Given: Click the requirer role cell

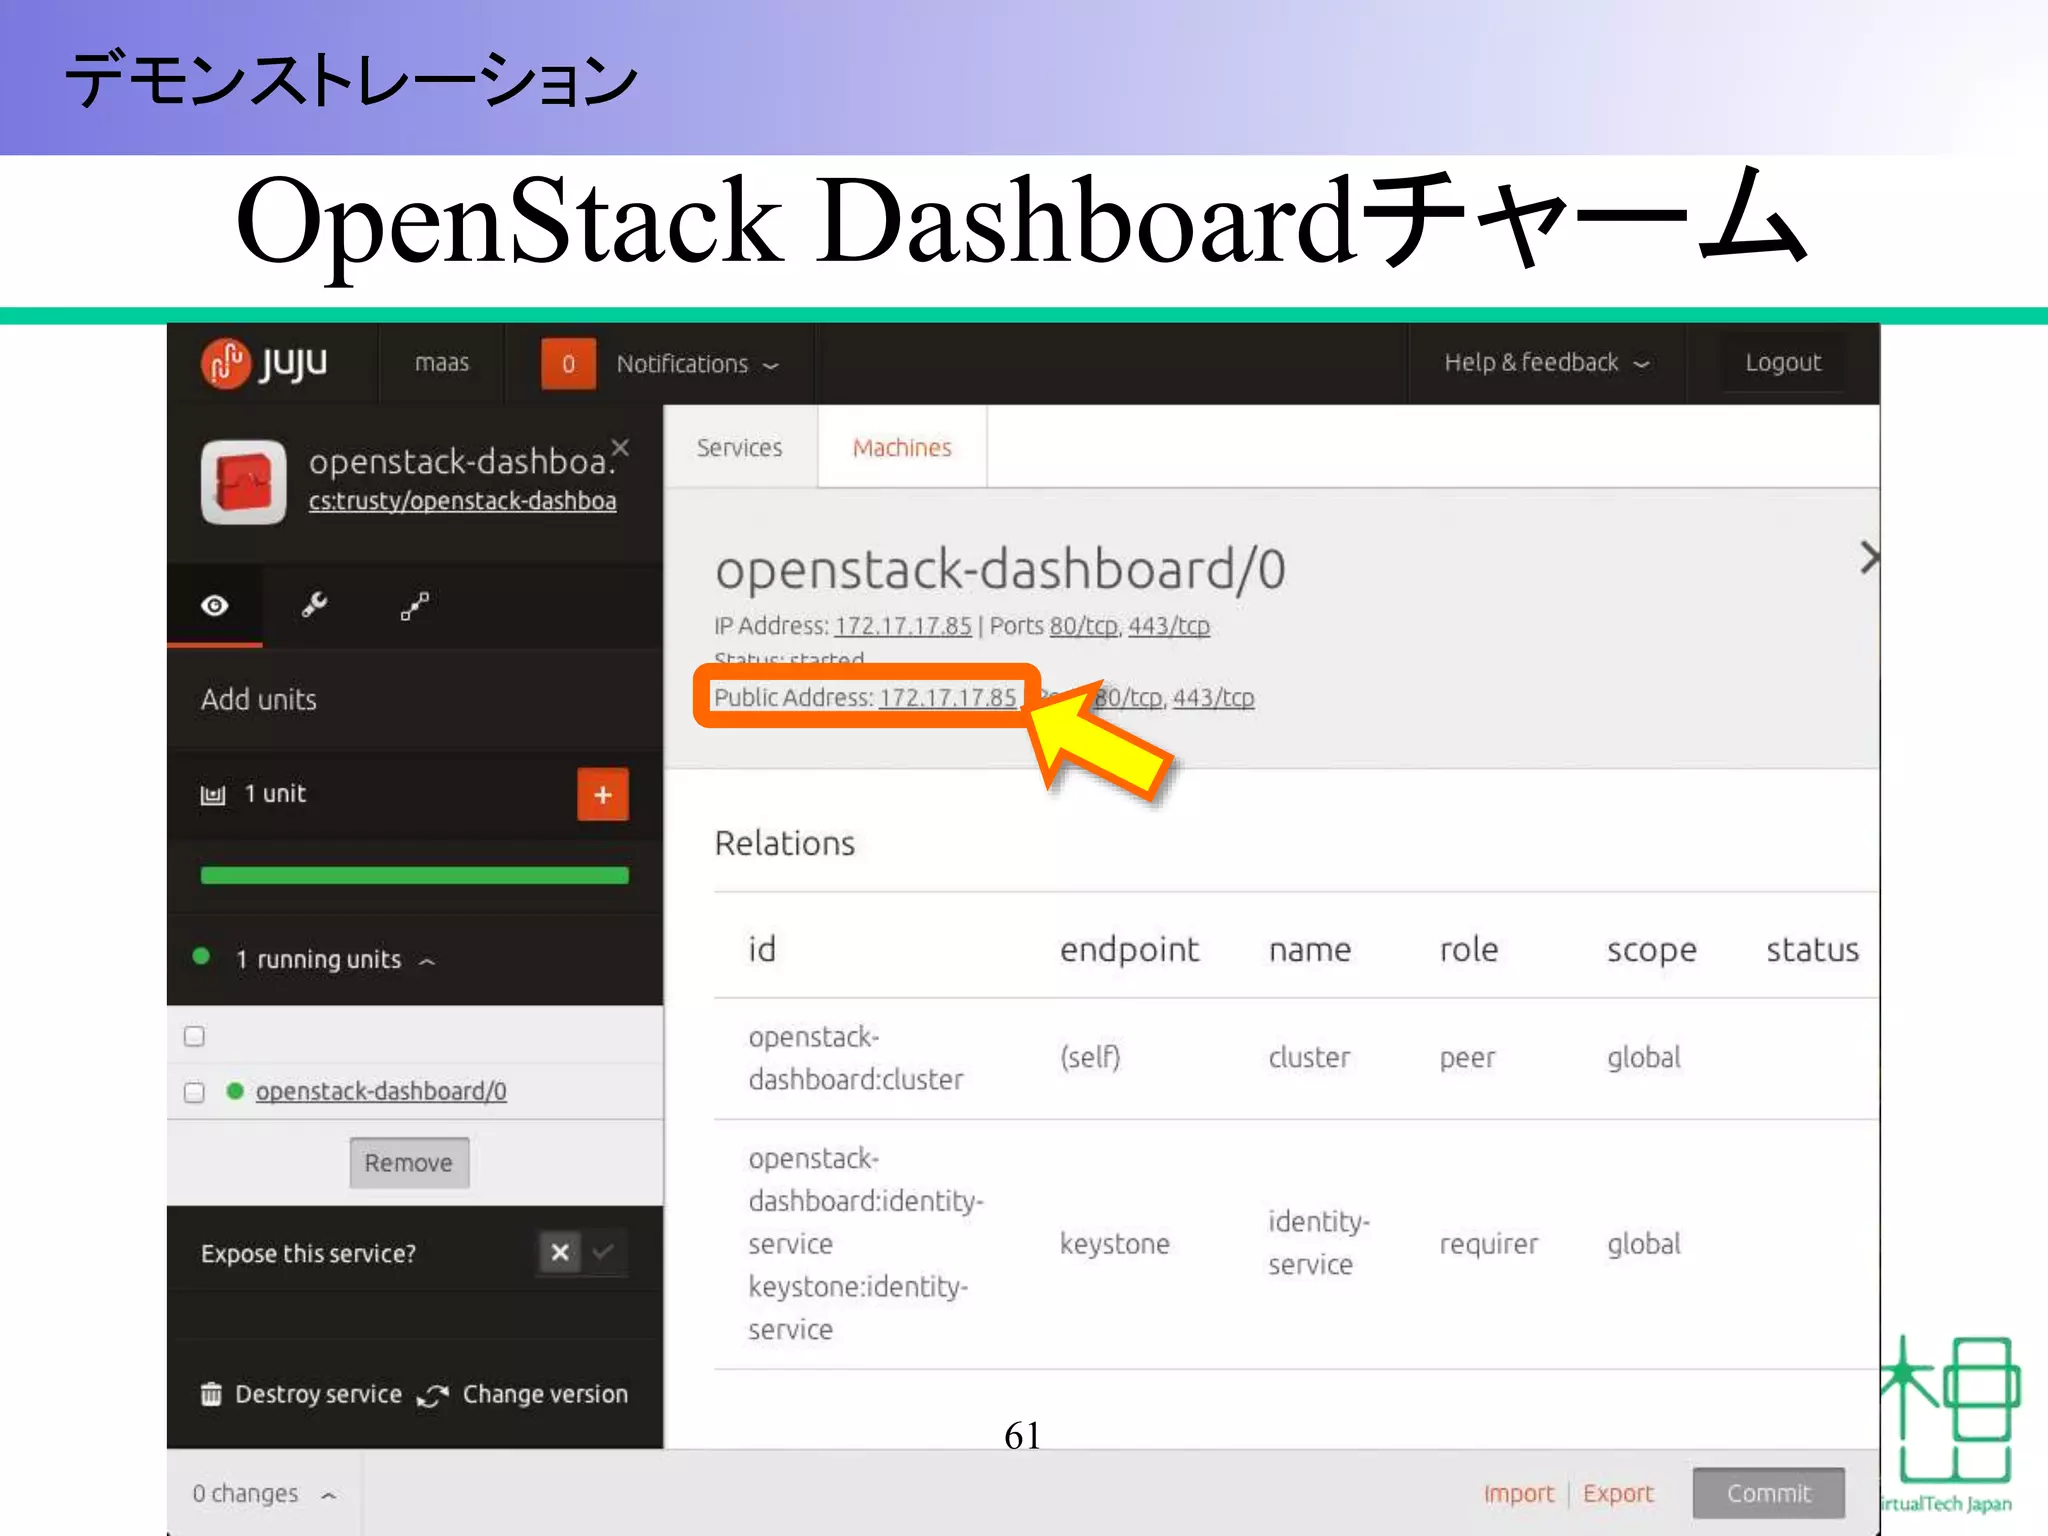Looking at the screenshot, I should [x=1489, y=1244].
